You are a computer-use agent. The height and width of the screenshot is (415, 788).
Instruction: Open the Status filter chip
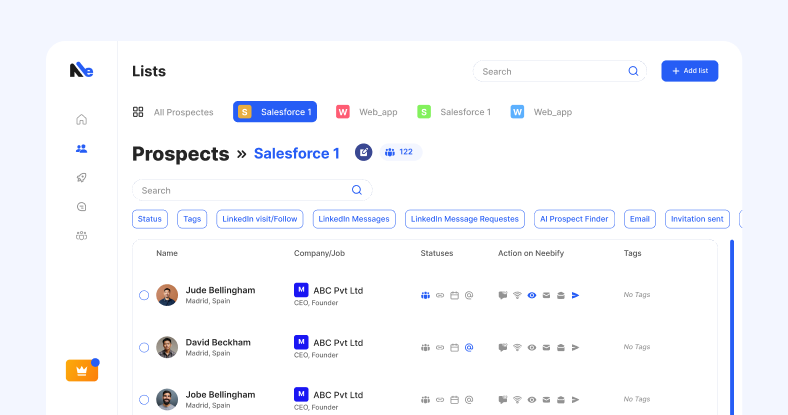150,219
